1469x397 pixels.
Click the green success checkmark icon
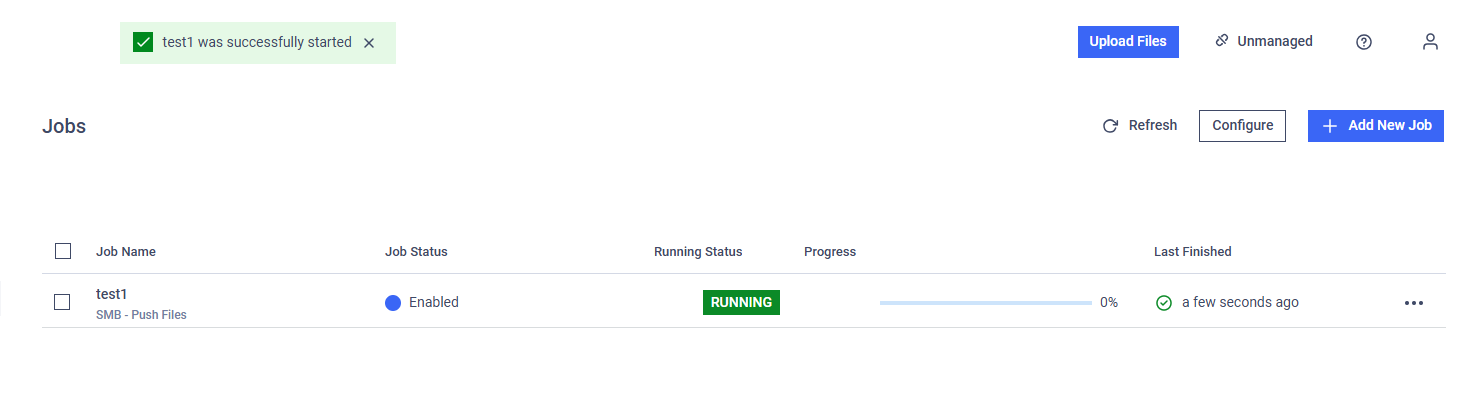143,43
